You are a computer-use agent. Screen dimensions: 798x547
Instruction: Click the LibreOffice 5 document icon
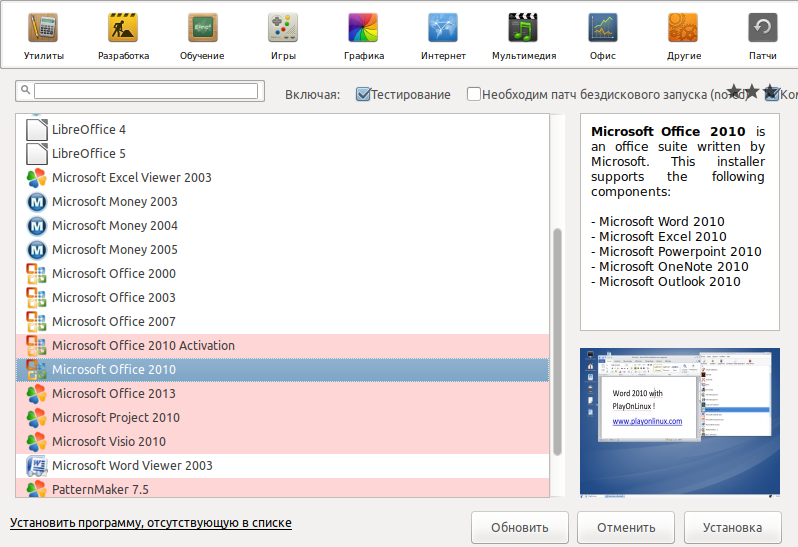(x=37, y=154)
